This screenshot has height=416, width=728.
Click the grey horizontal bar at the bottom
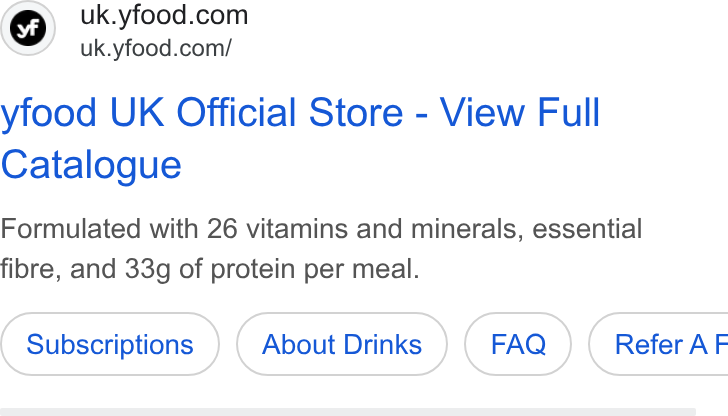(348, 412)
